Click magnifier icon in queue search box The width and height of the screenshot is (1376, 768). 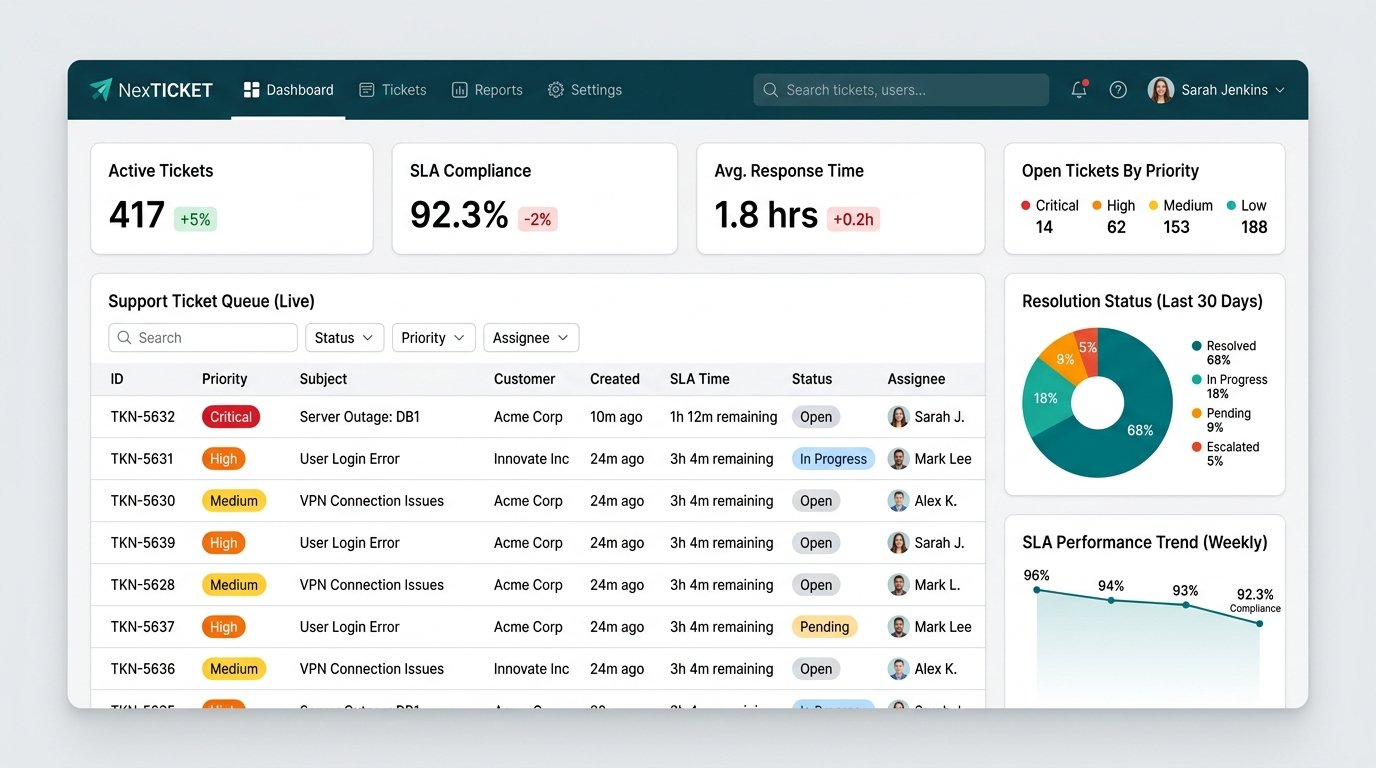125,338
